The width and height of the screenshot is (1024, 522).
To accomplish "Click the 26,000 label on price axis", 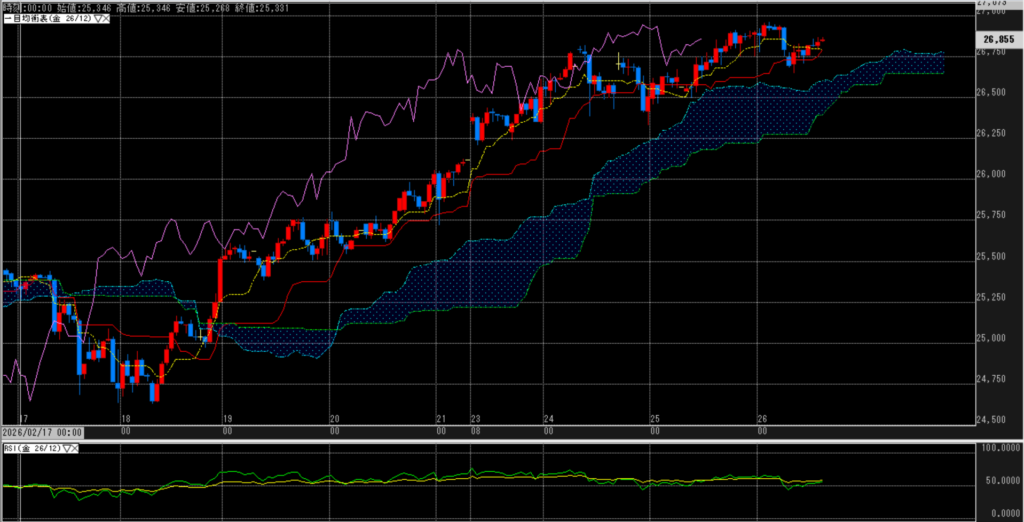I will pyautogui.click(x=991, y=174).
